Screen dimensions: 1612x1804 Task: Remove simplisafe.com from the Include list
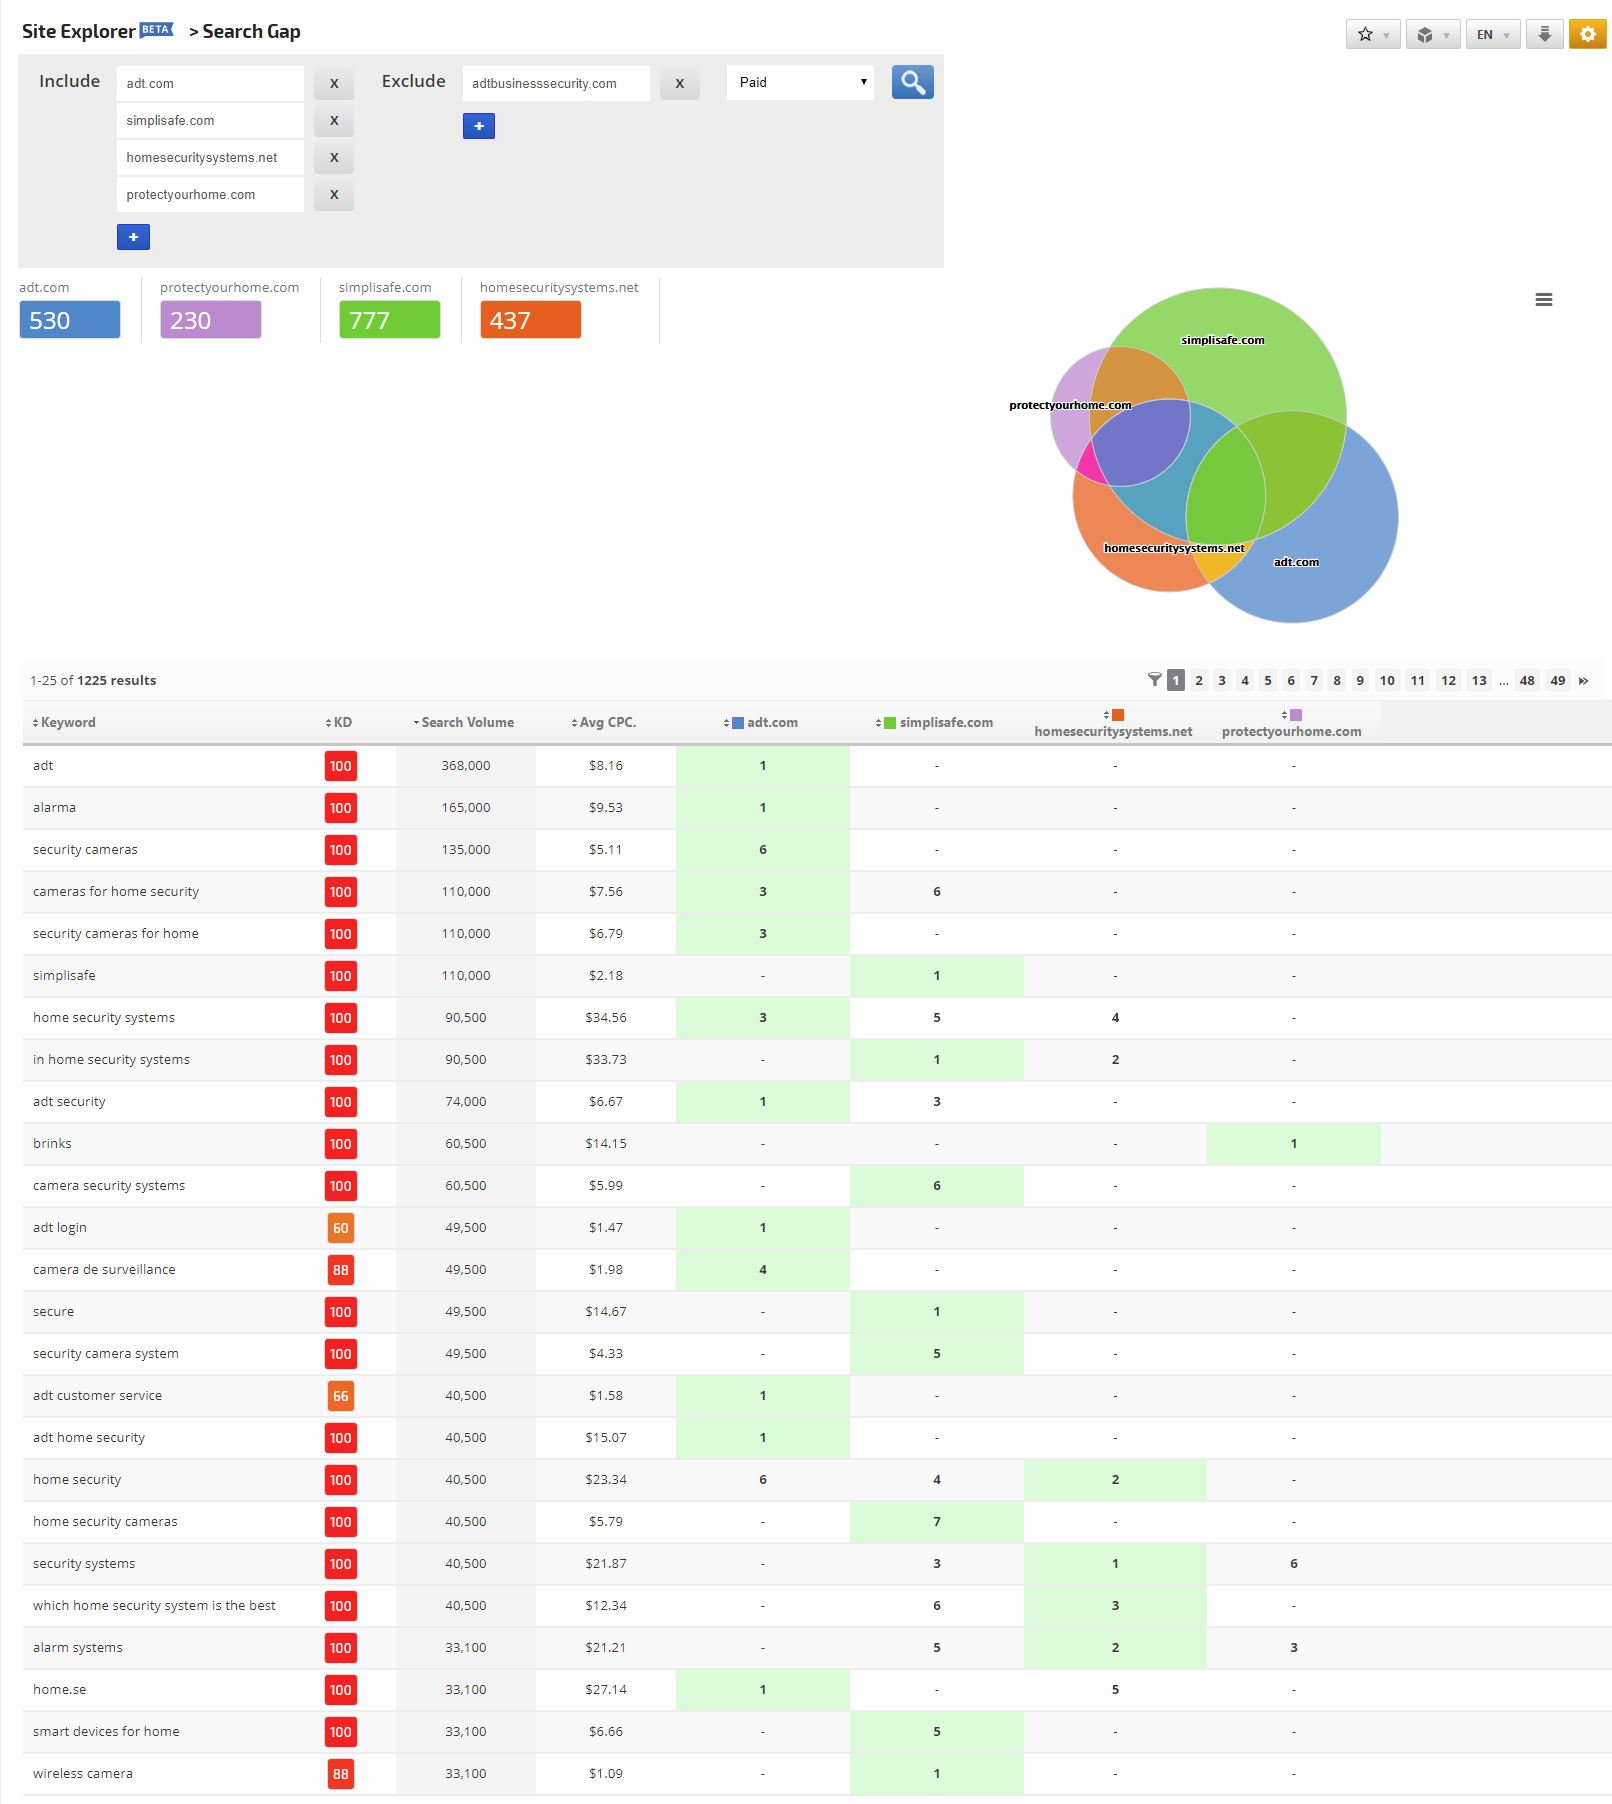[x=334, y=121]
